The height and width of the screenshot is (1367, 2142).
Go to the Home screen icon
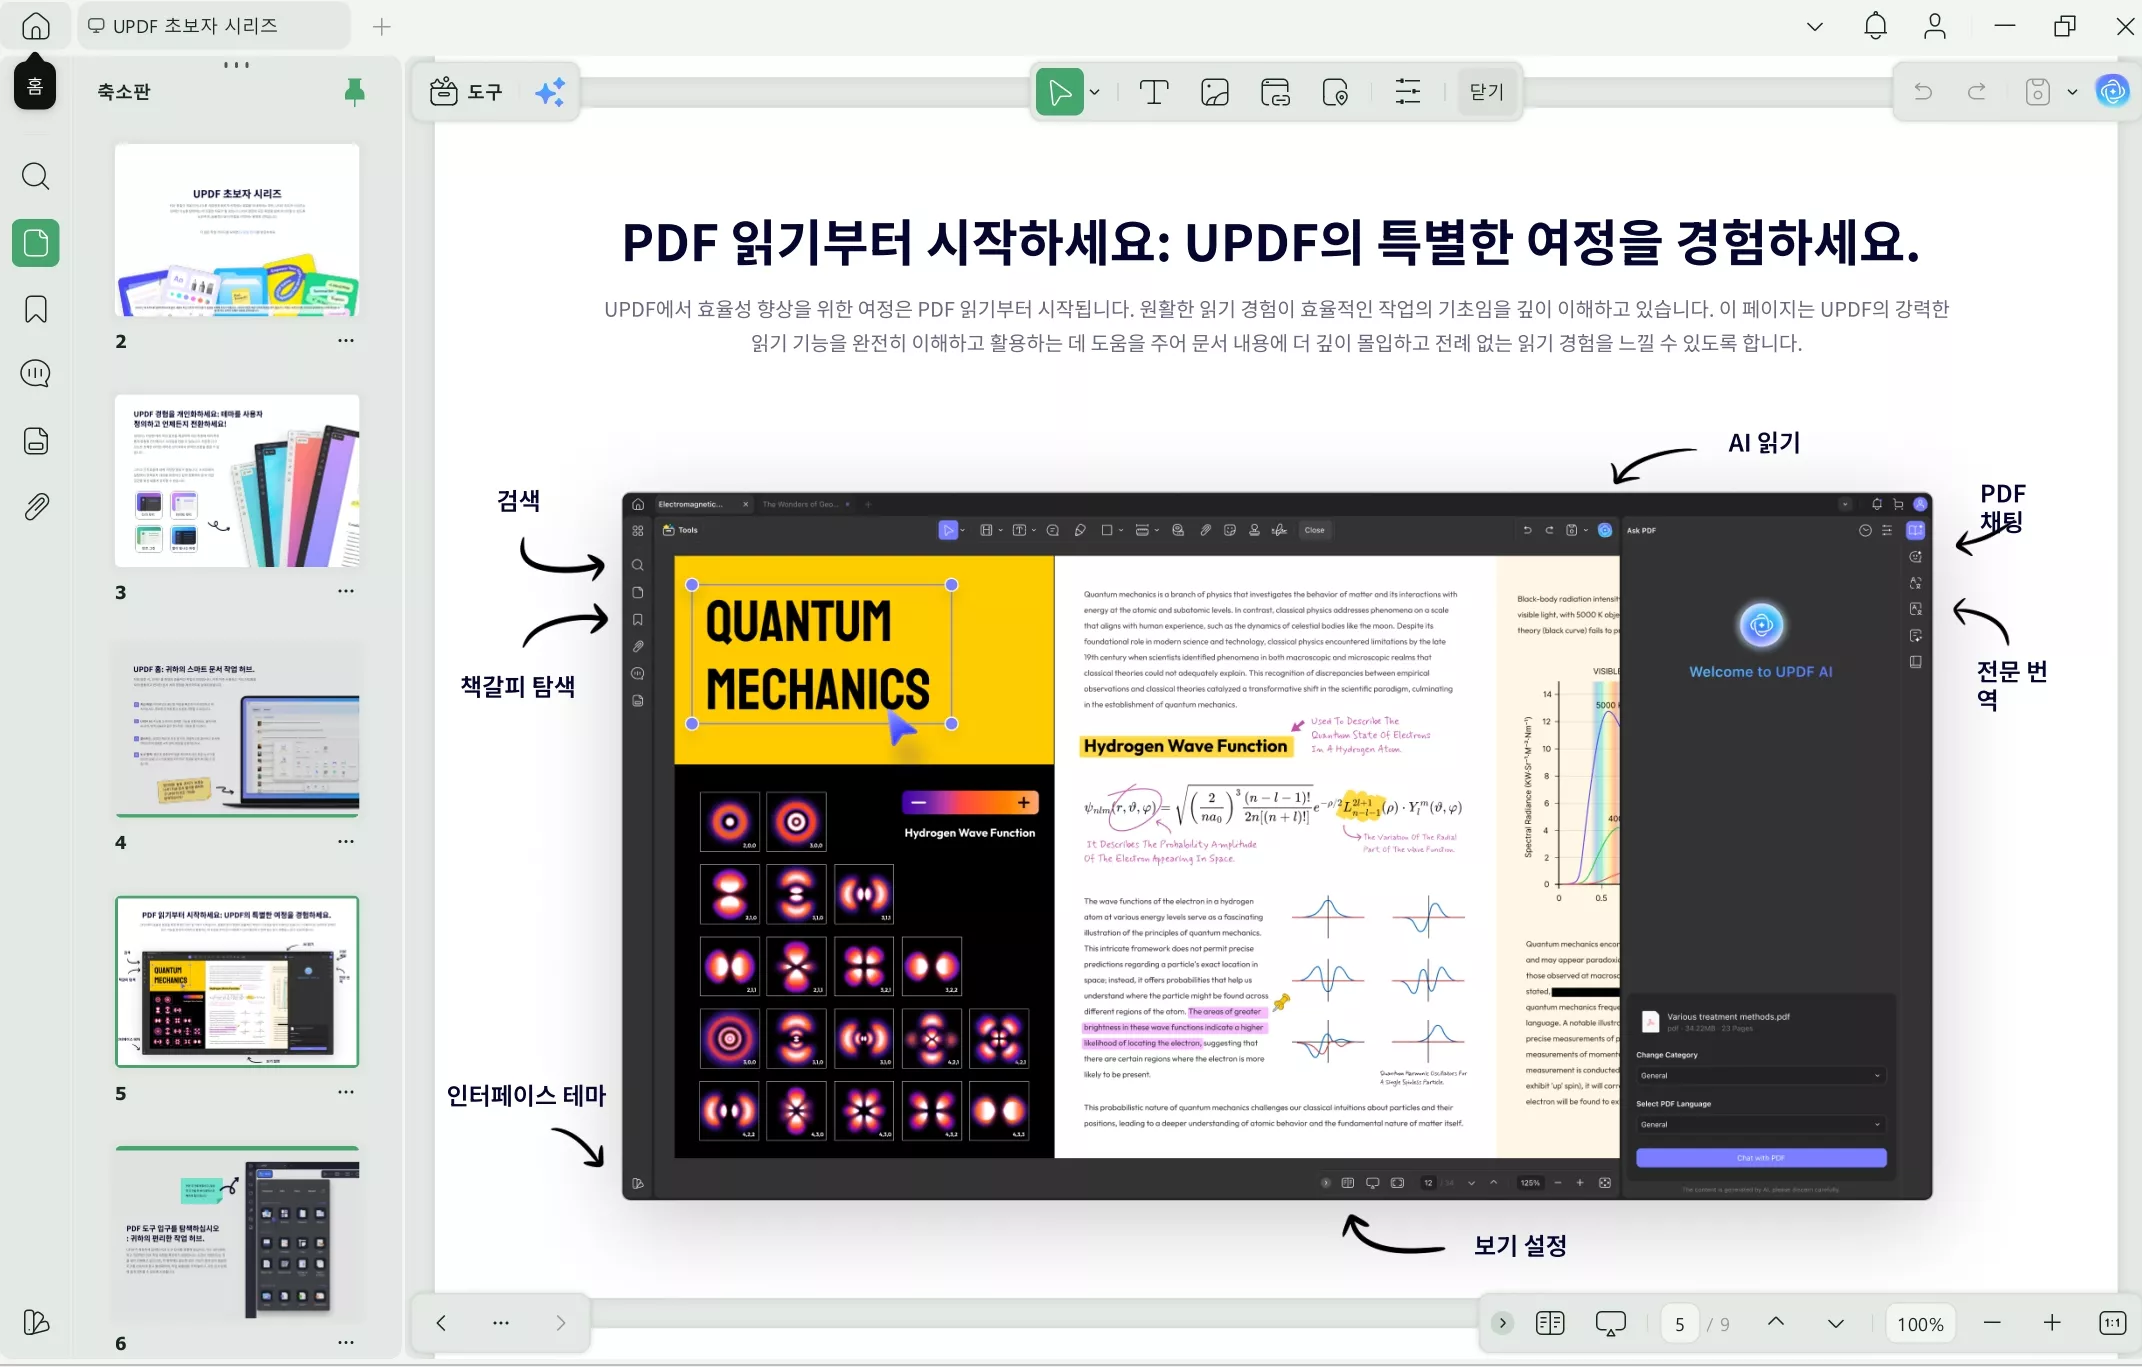tap(36, 26)
